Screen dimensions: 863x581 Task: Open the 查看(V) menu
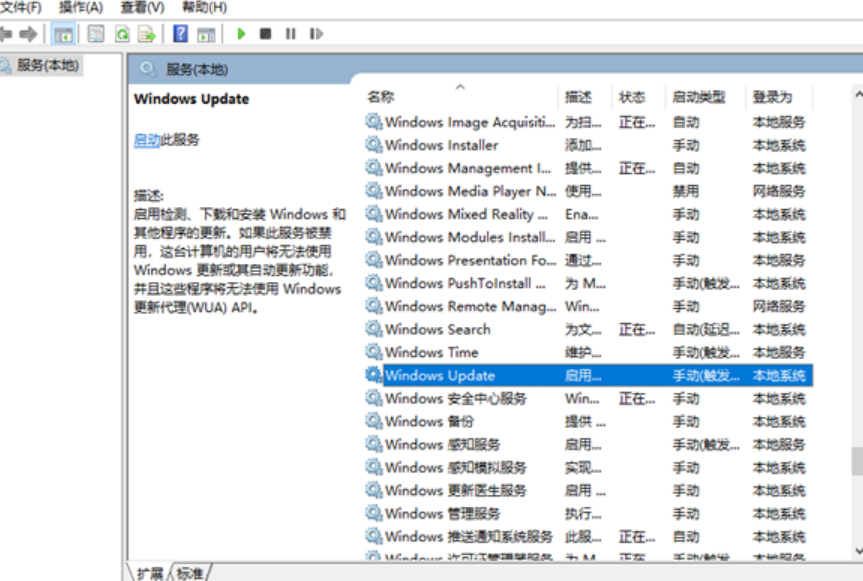click(142, 8)
